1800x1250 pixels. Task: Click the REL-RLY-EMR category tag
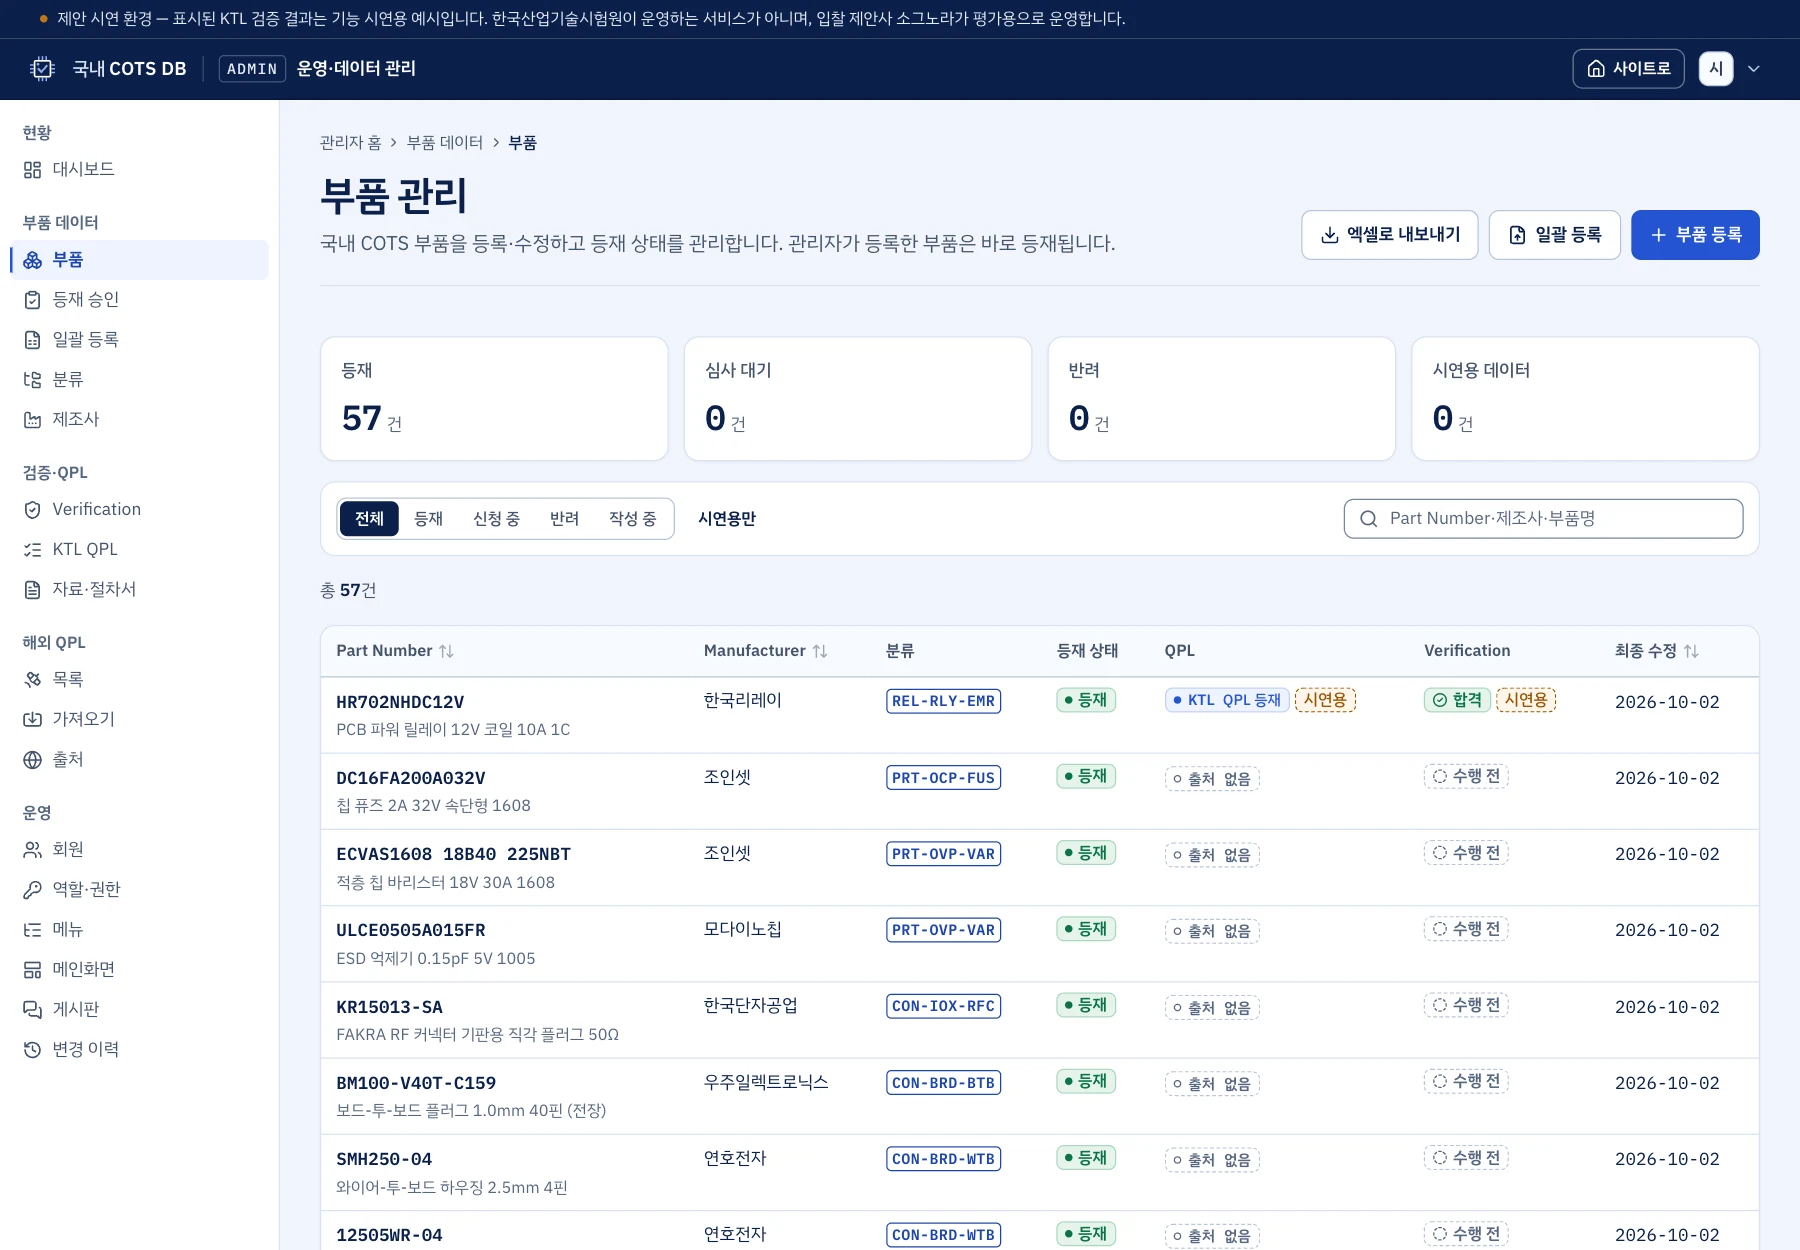(943, 701)
